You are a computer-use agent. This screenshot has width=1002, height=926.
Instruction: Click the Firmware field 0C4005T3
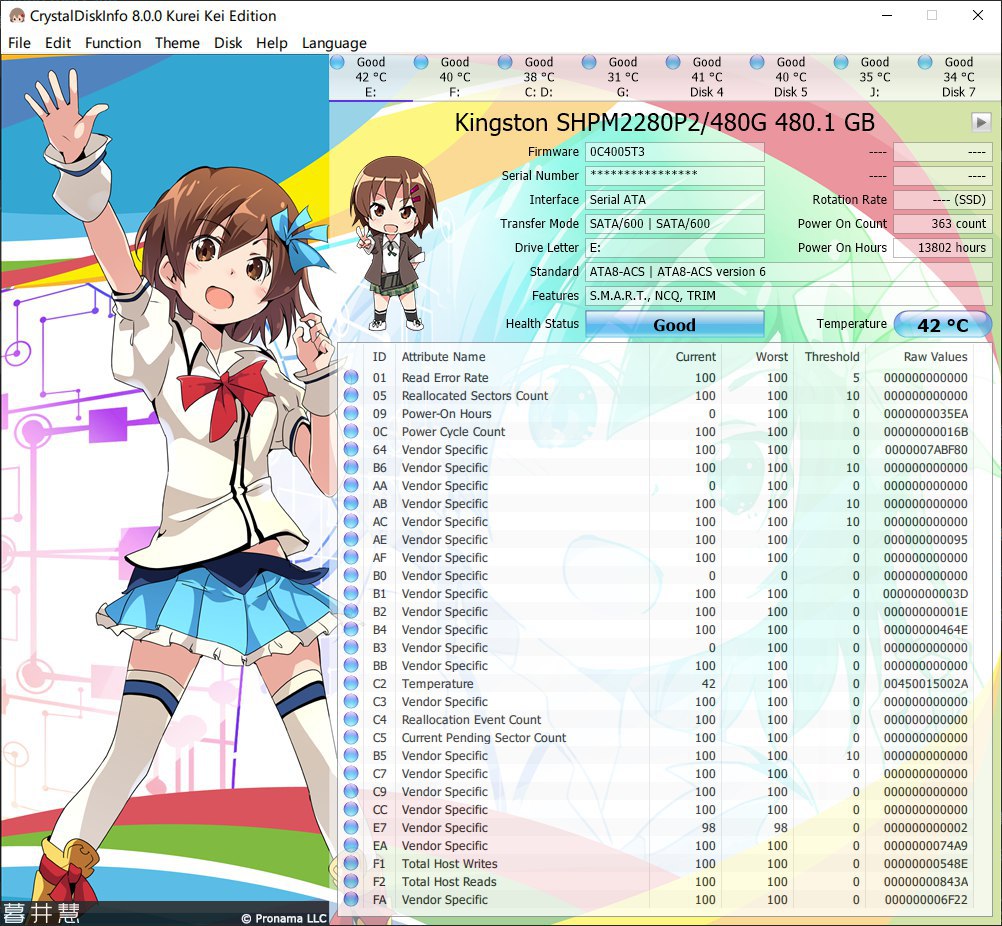(675, 152)
